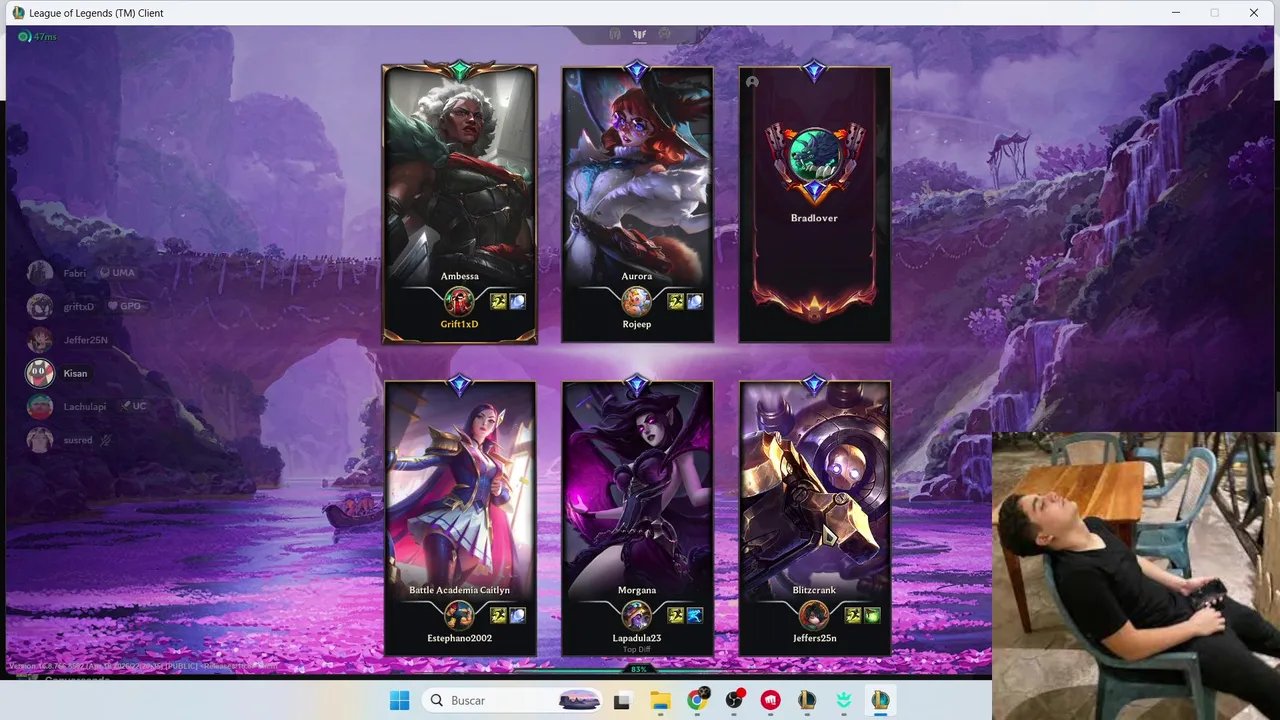Image resolution: width=1280 pixels, height=720 pixels.
Task: Click the 'Top Diff' text under Lapadula23
Action: click(x=637, y=649)
